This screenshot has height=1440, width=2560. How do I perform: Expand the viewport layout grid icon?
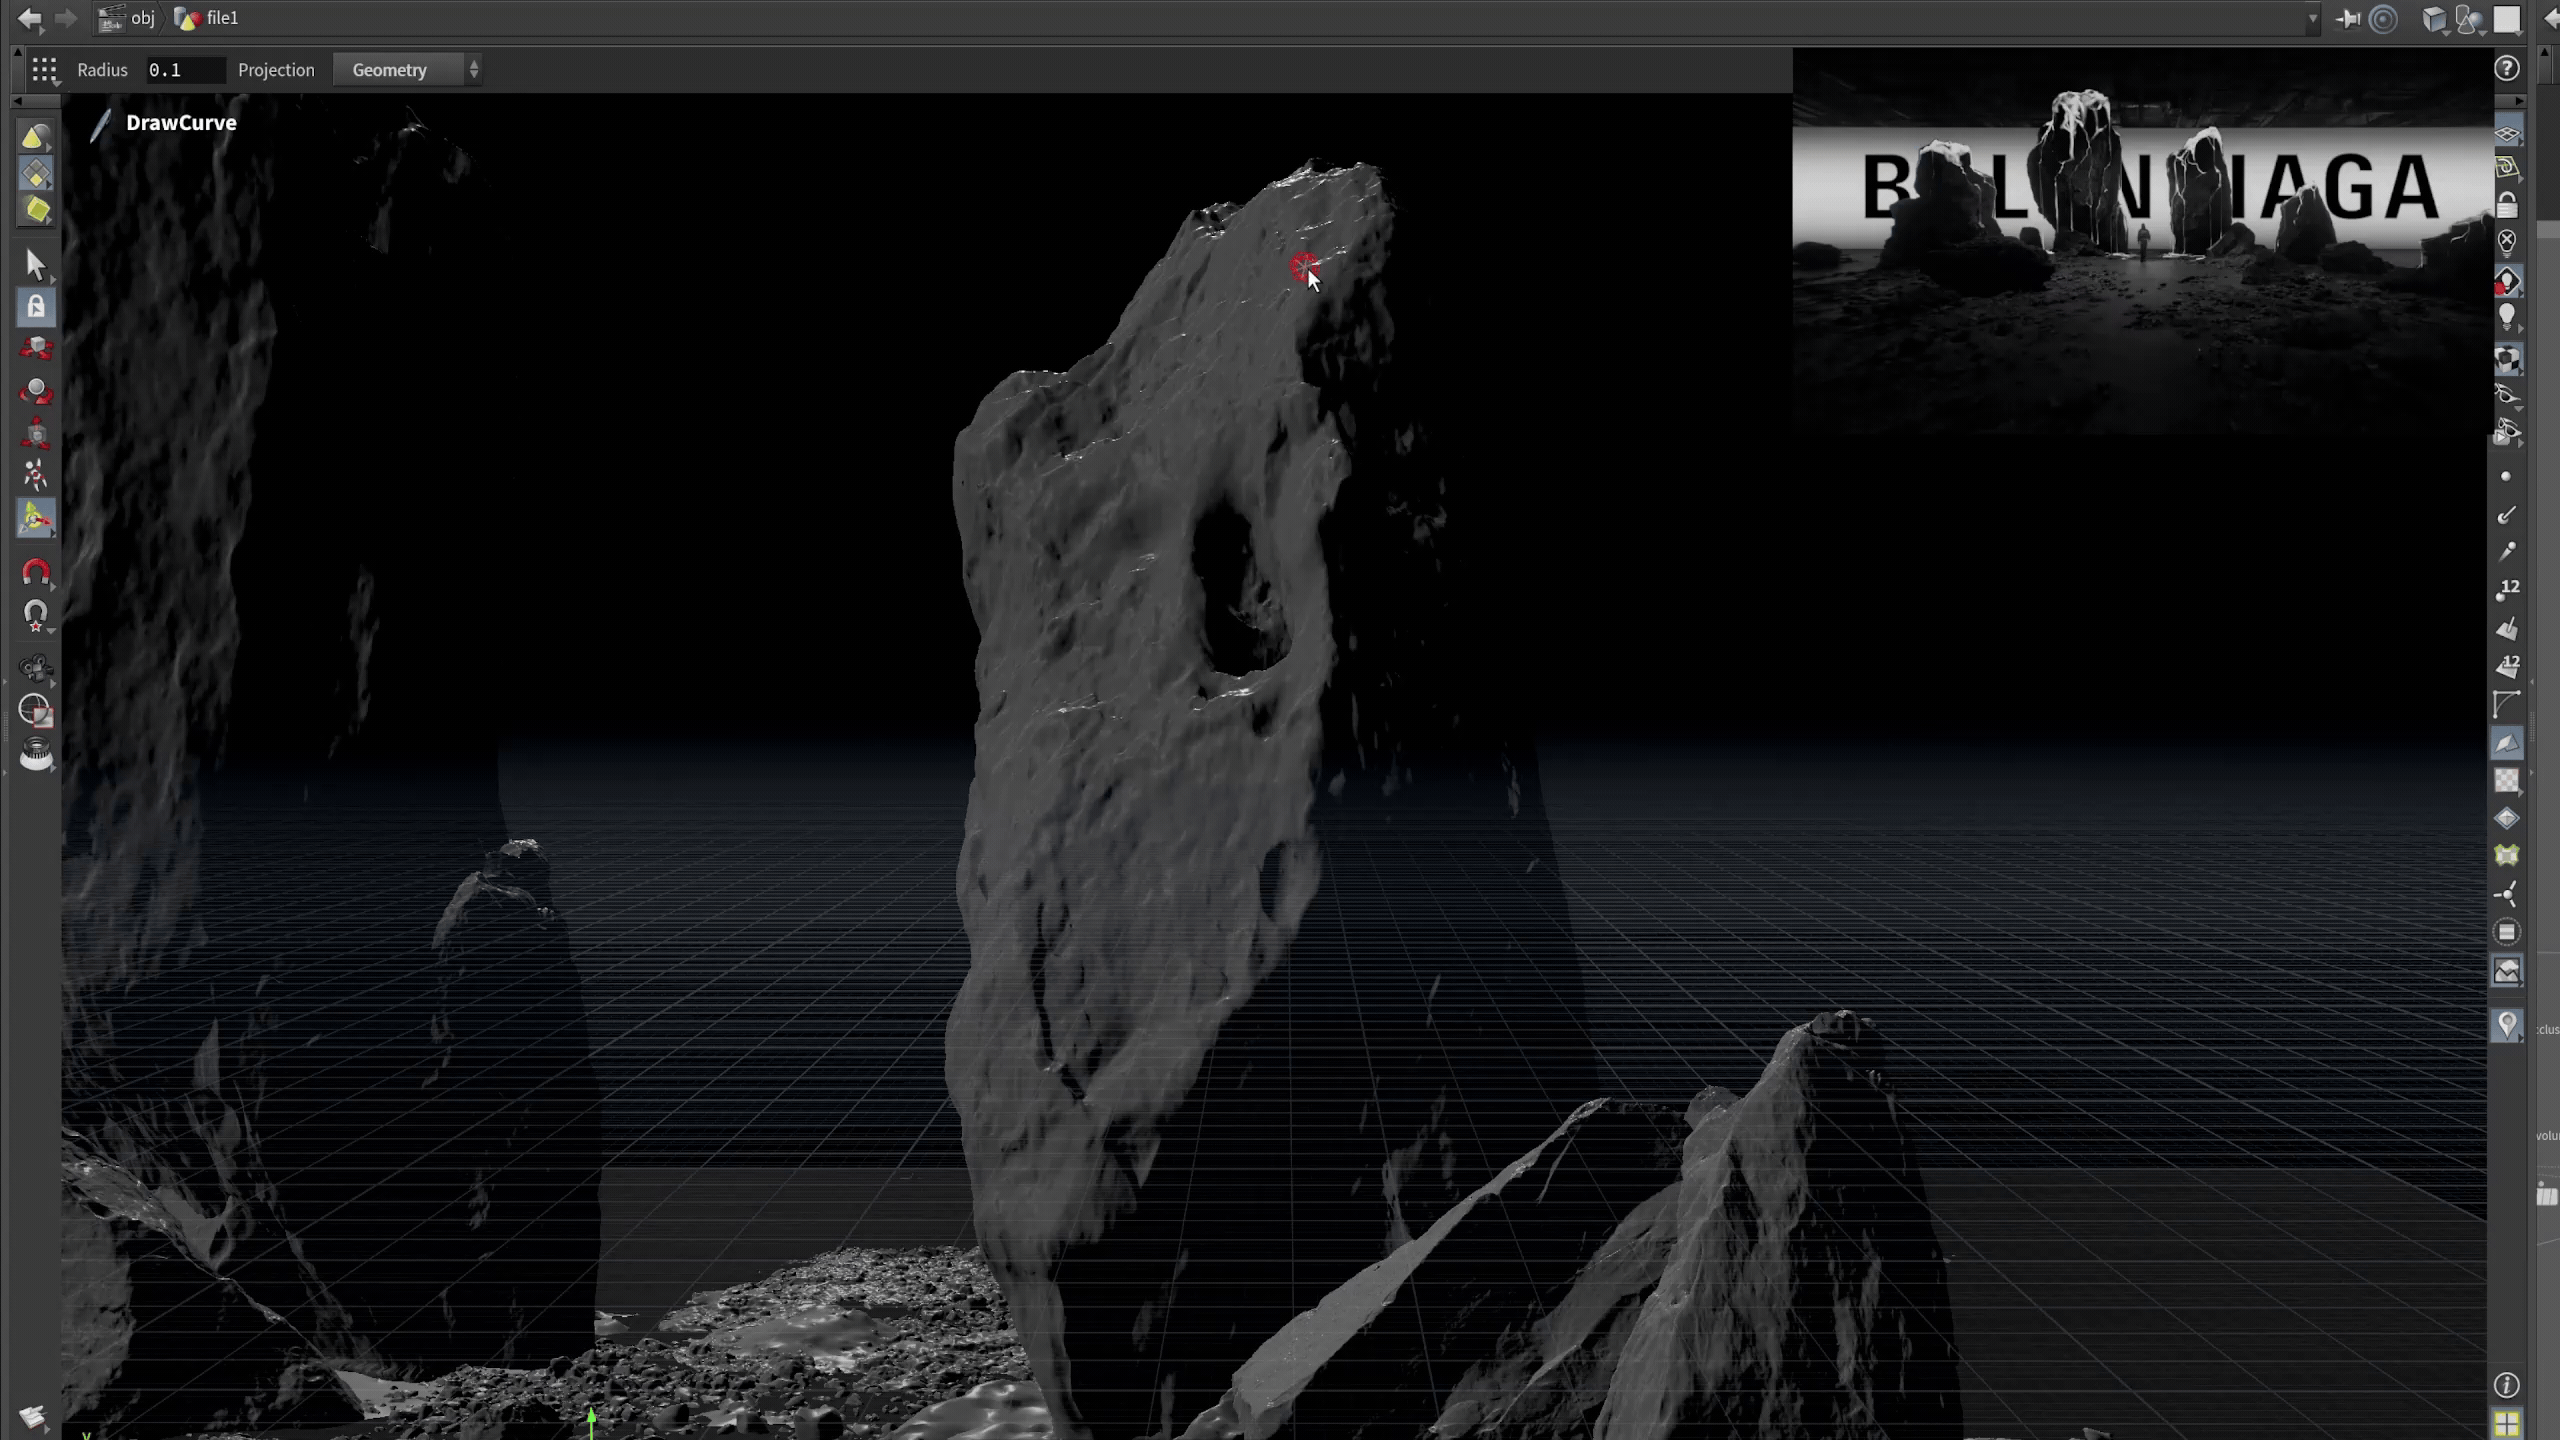pos(2506,1423)
